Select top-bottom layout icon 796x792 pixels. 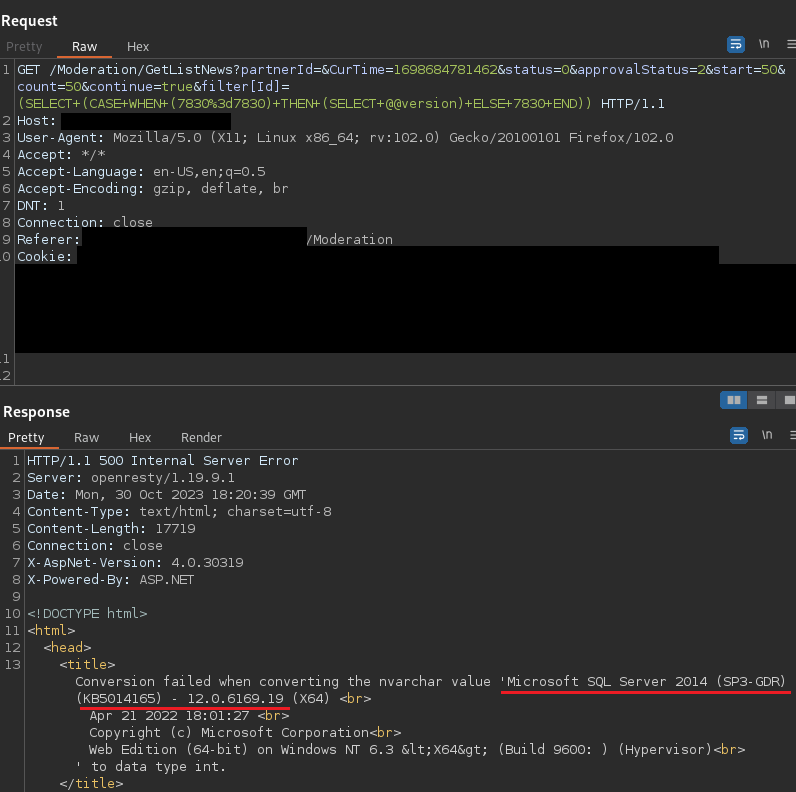click(761, 400)
